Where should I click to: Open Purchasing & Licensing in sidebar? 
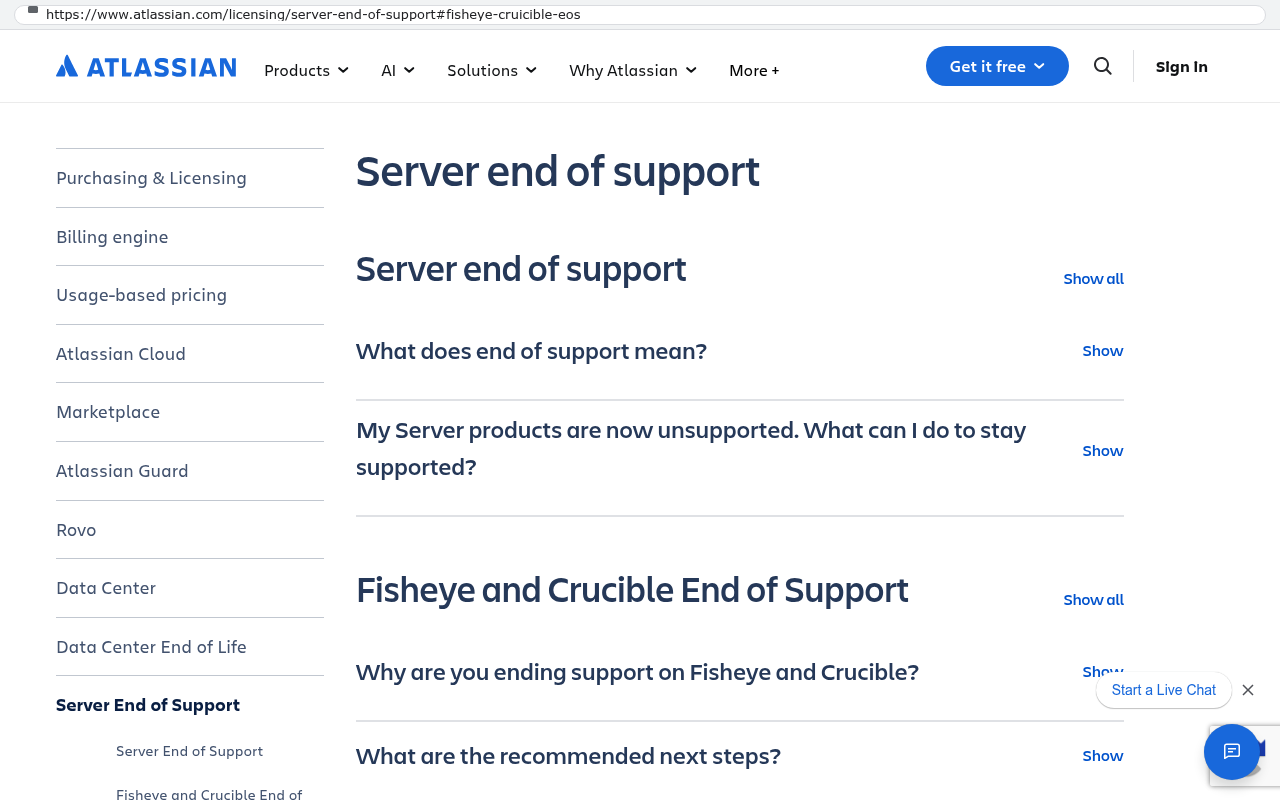point(151,178)
